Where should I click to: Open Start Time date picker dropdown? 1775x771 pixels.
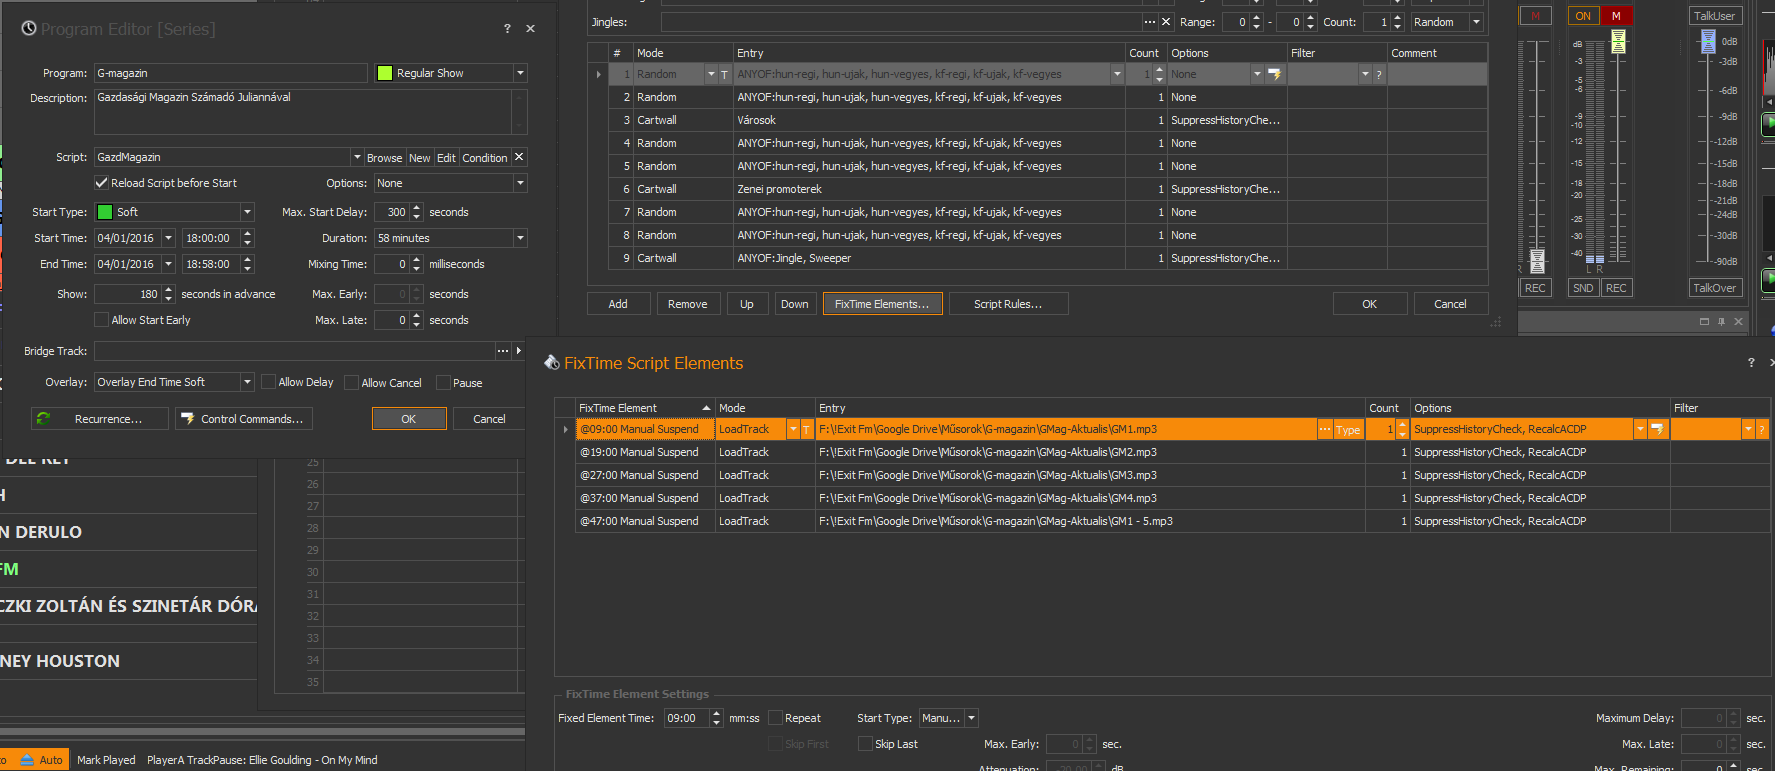[x=168, y=238]
